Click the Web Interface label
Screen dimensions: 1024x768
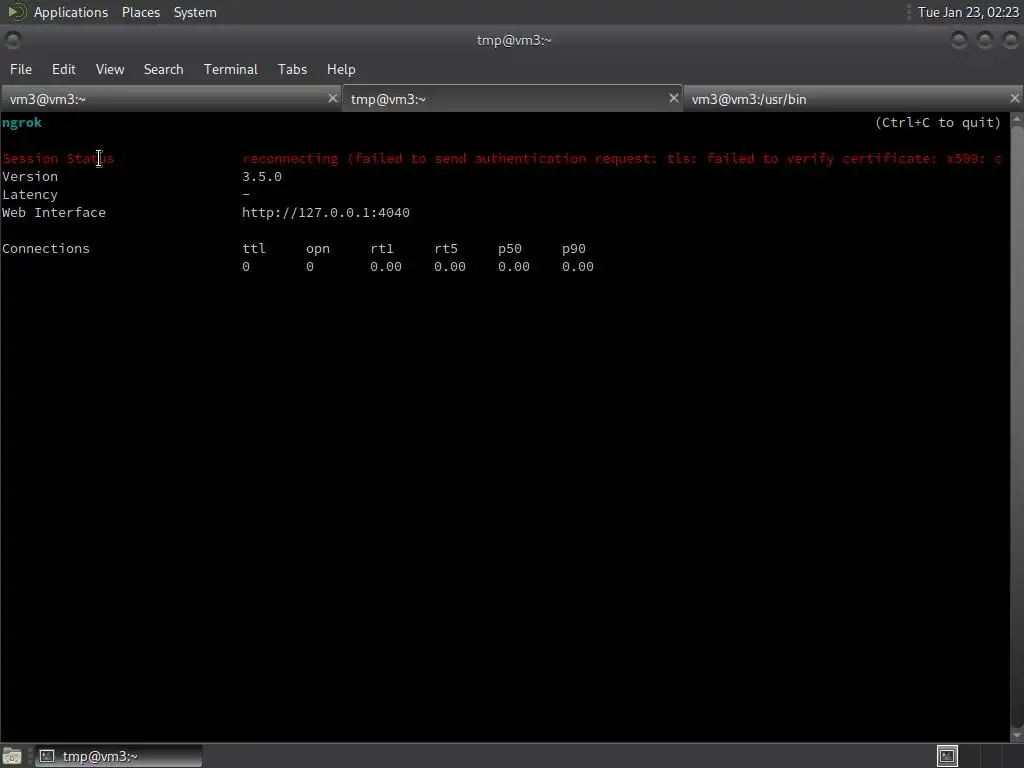(x=54, y=213)
